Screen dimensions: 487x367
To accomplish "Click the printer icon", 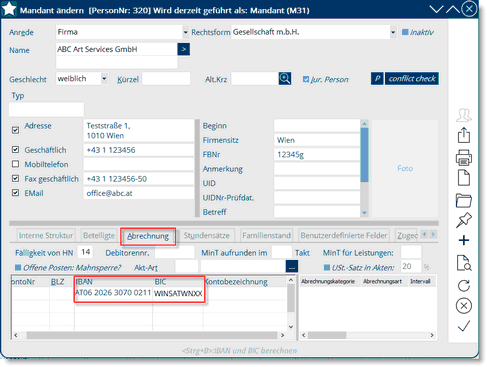I will point(464,157).
